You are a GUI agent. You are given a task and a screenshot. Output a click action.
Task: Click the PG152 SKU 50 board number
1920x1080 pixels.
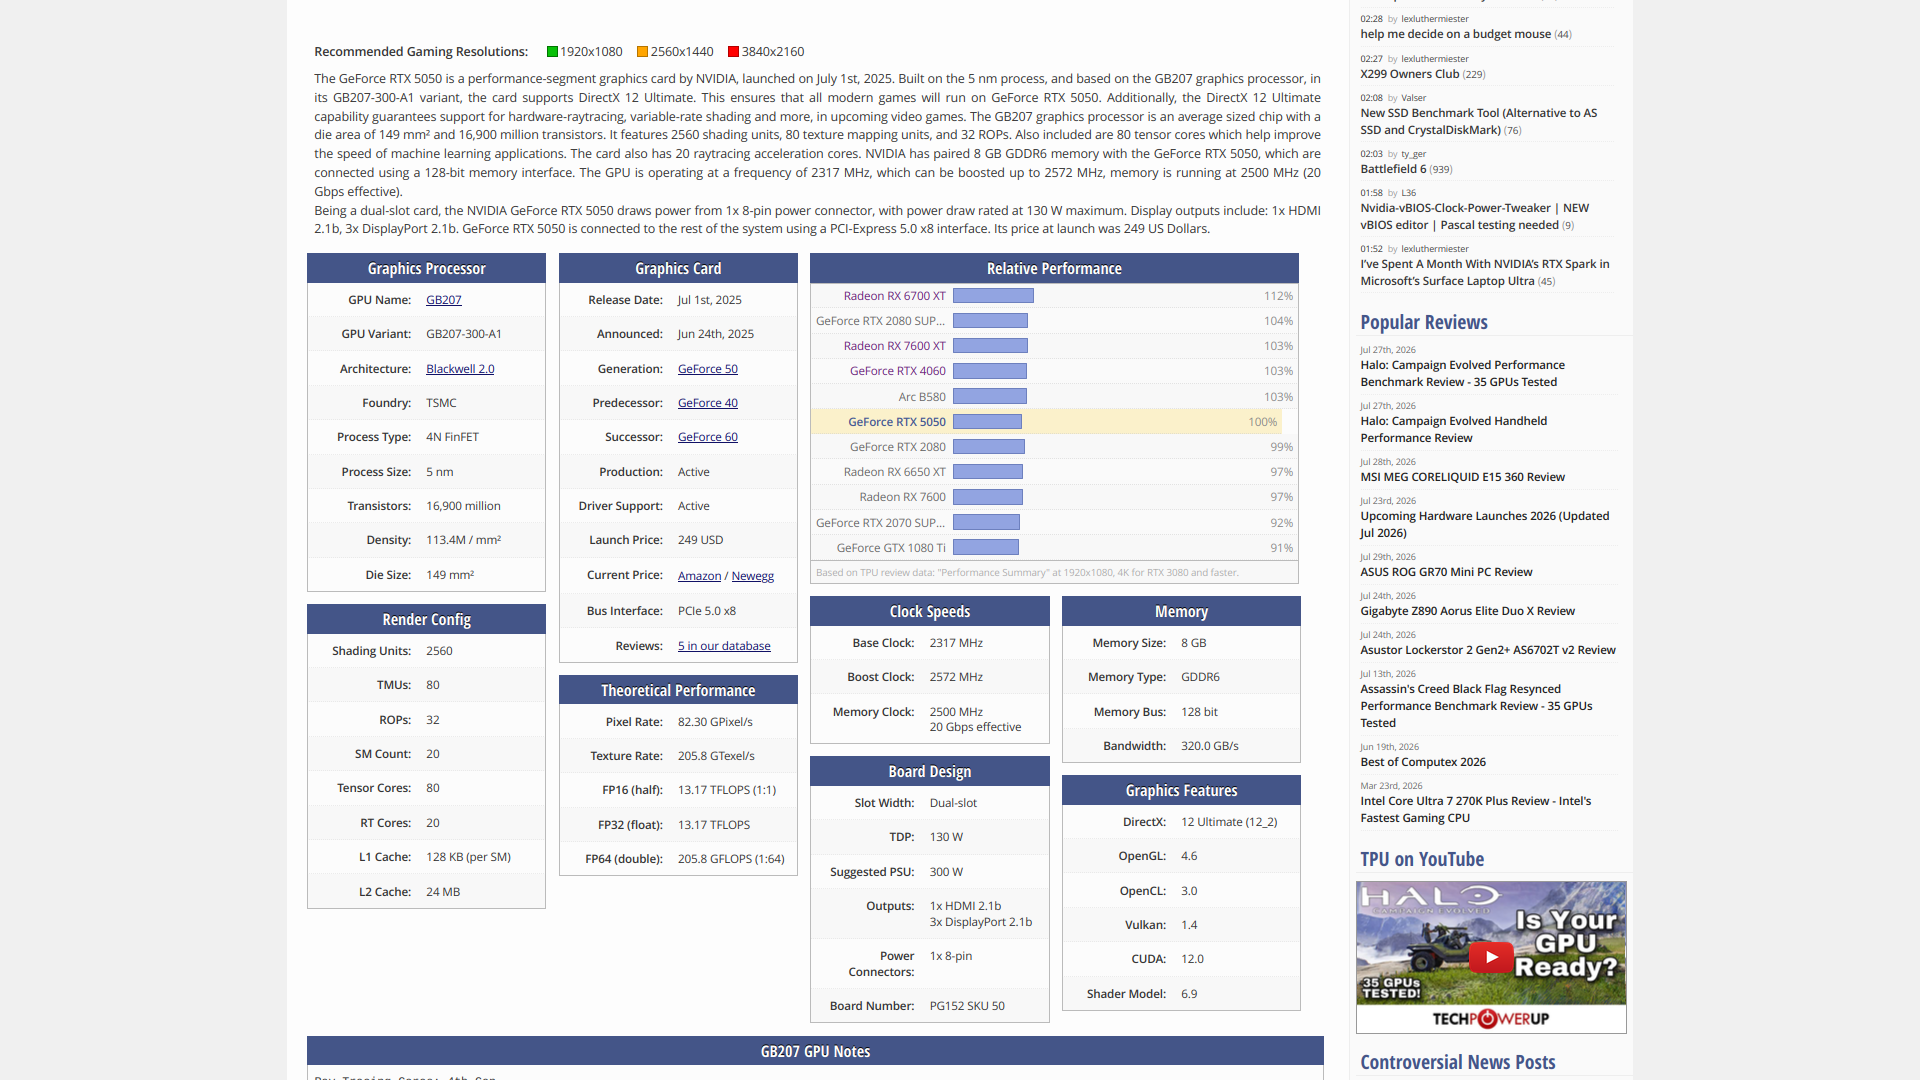coord(967,1006)
